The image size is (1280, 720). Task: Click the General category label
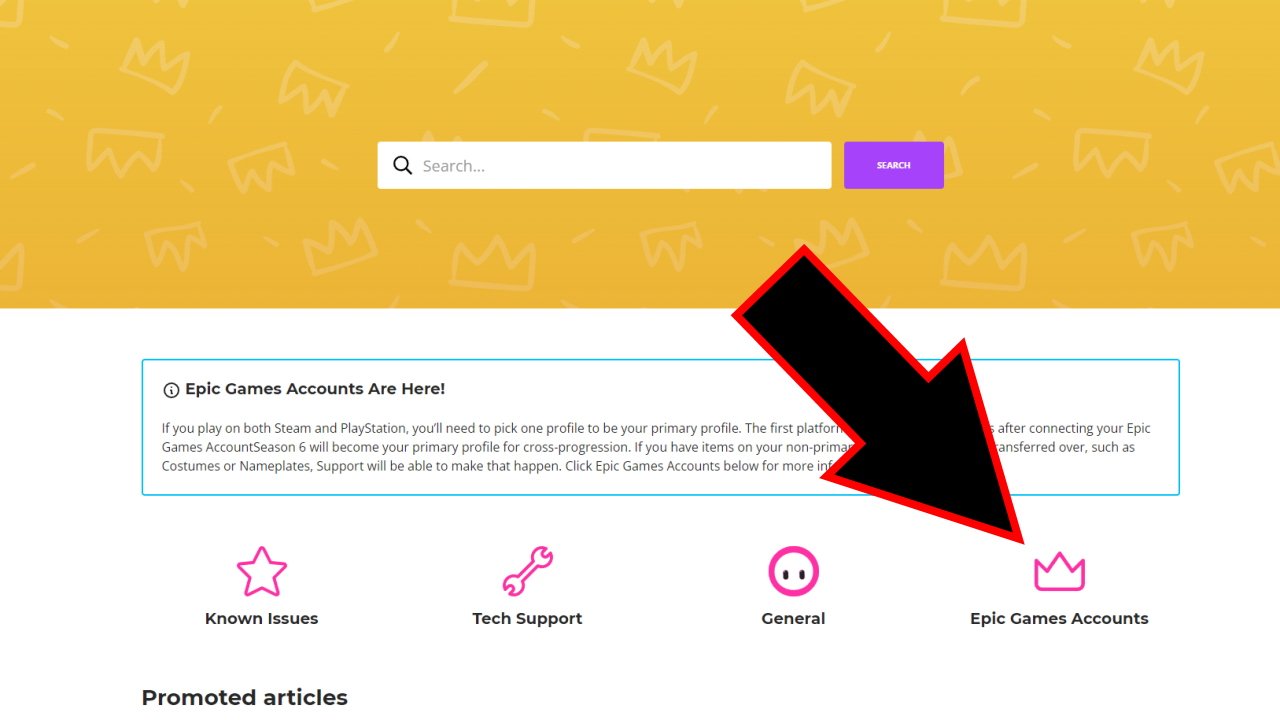pos(793,618)
